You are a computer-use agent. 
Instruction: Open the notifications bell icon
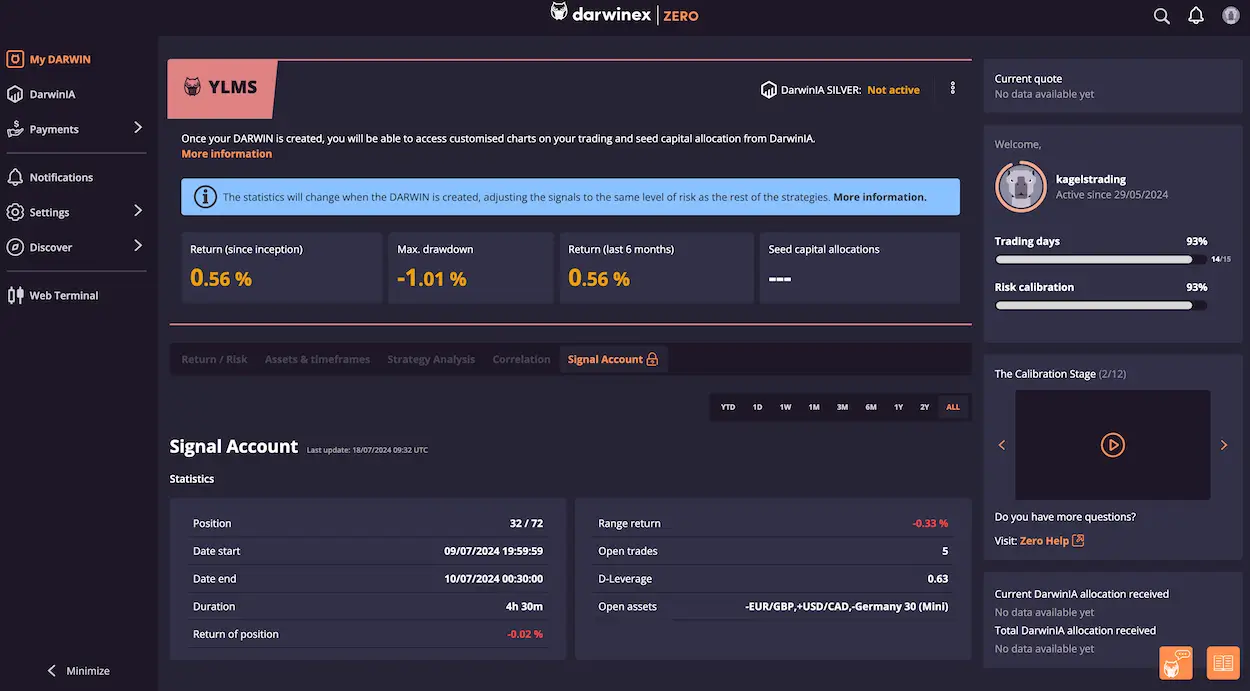pyautogui.click(x=1195, y=16)
